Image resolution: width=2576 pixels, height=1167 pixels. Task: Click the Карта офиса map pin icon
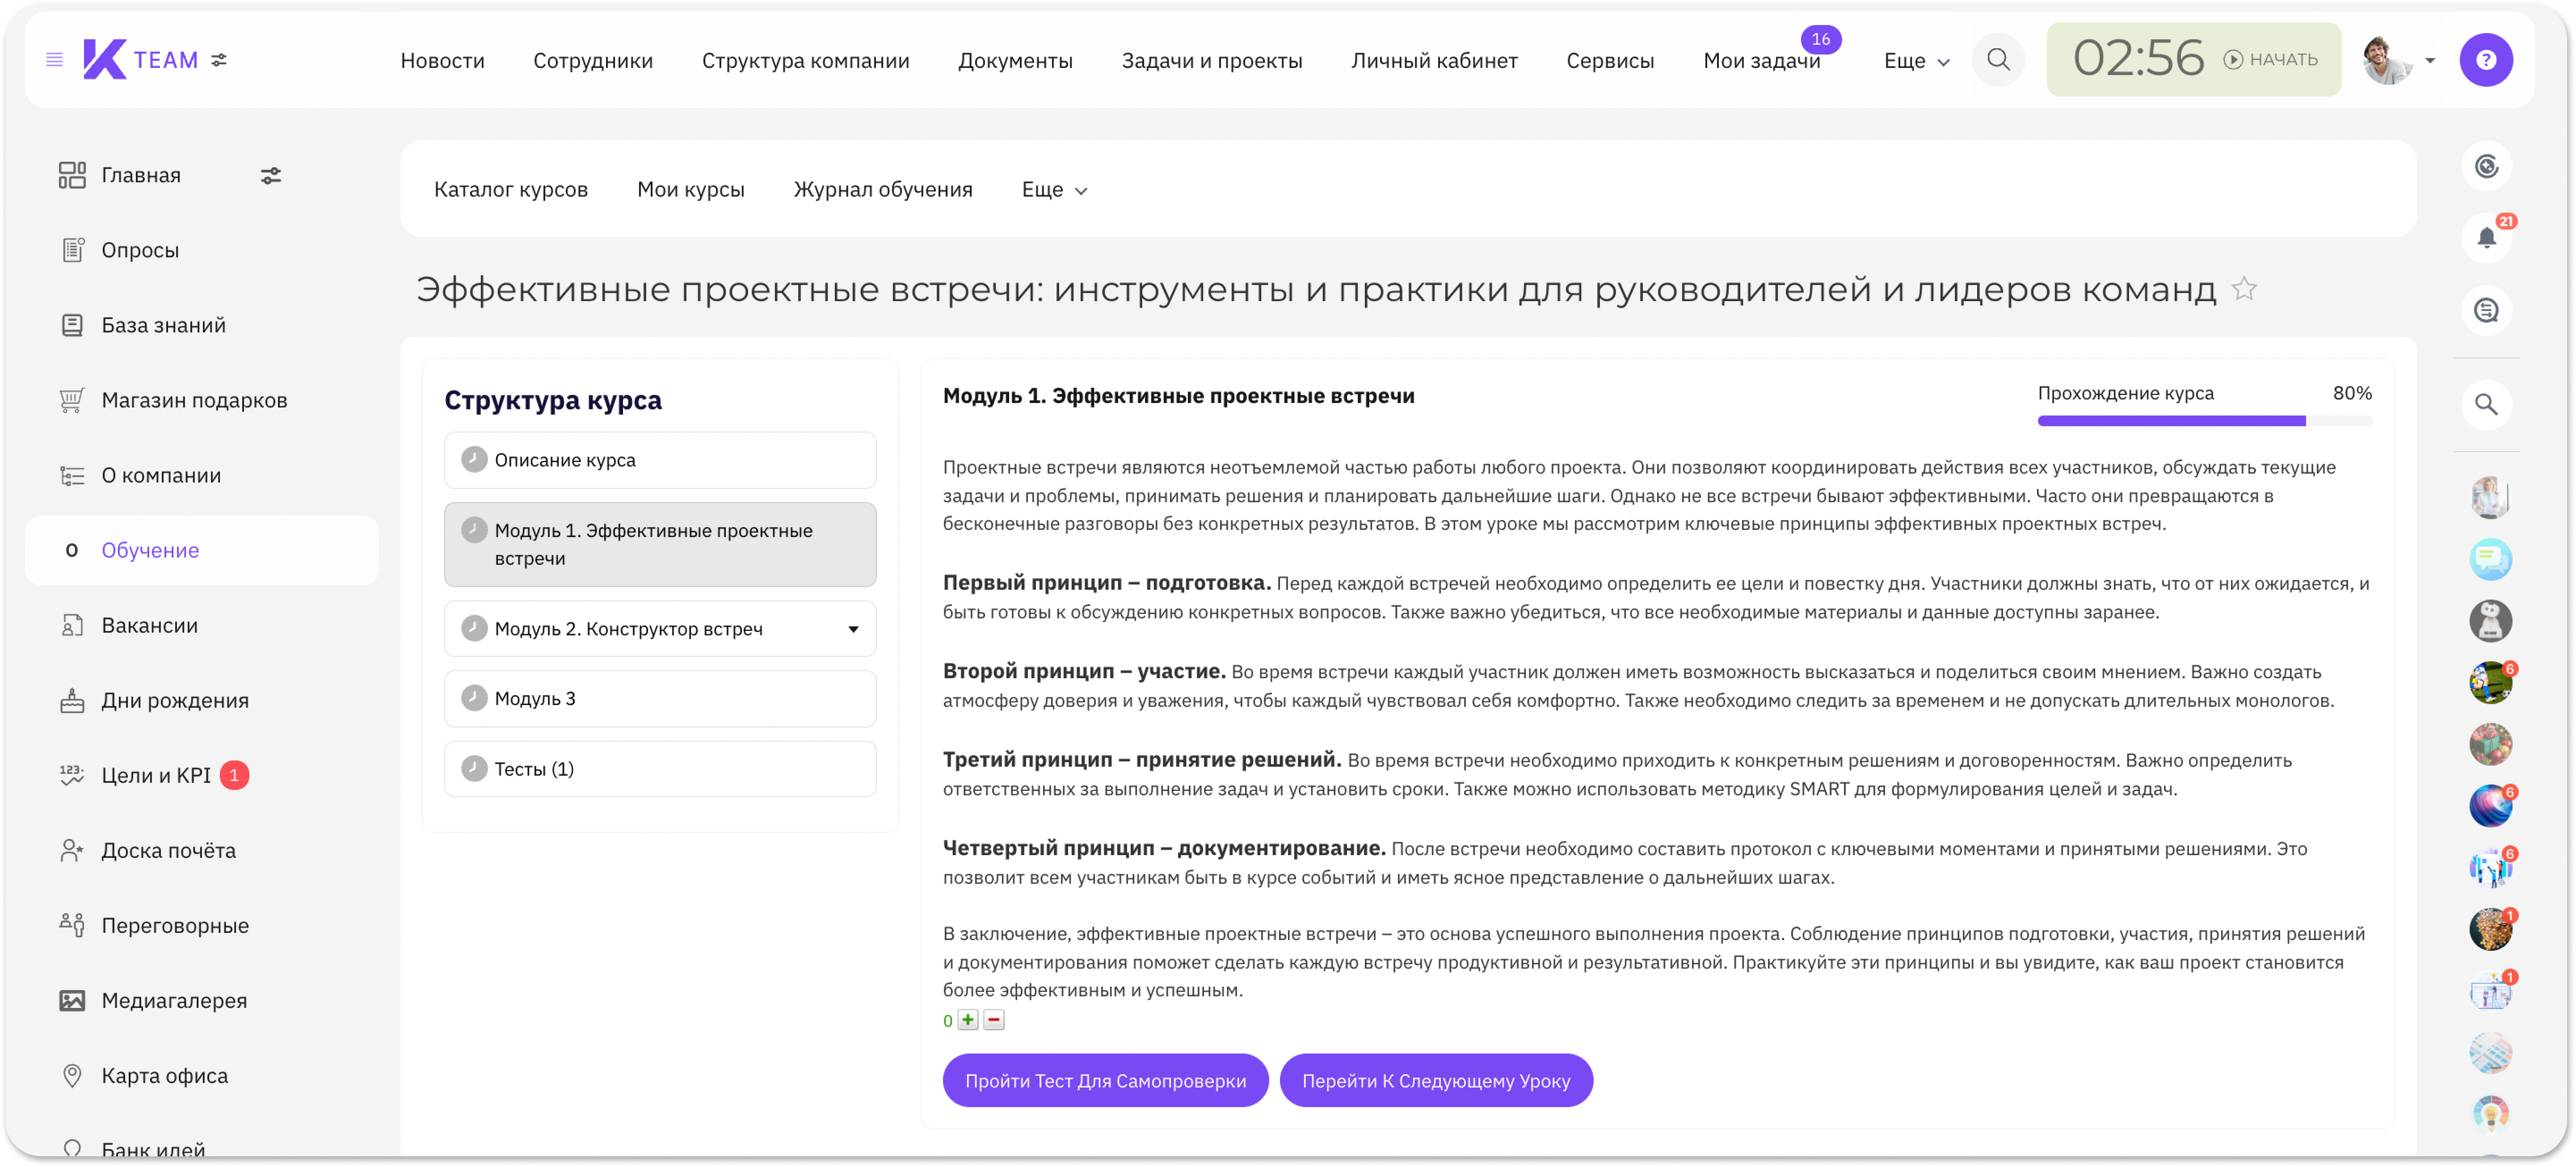[x=72, y=1075]
